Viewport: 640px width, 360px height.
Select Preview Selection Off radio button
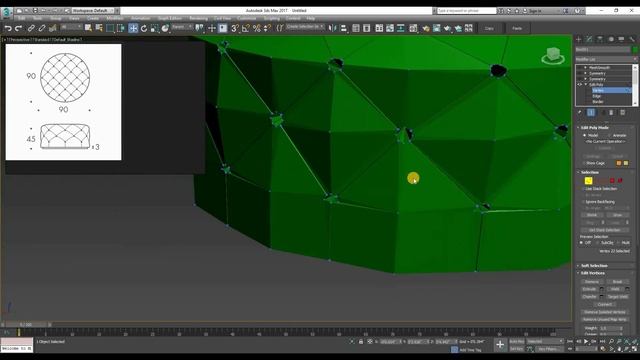coord(581,242)
